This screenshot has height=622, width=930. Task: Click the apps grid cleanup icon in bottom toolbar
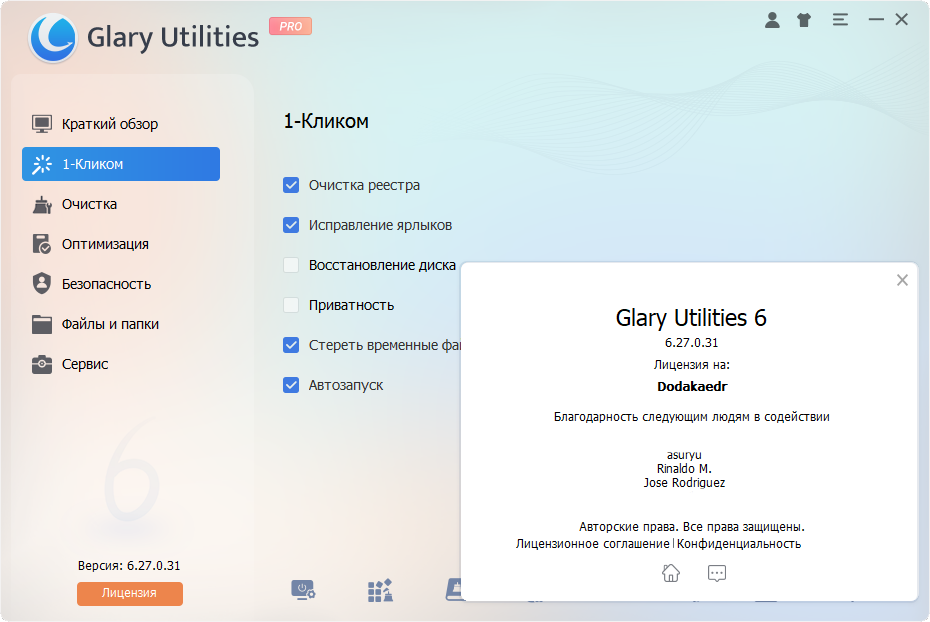tap(380, 590)
